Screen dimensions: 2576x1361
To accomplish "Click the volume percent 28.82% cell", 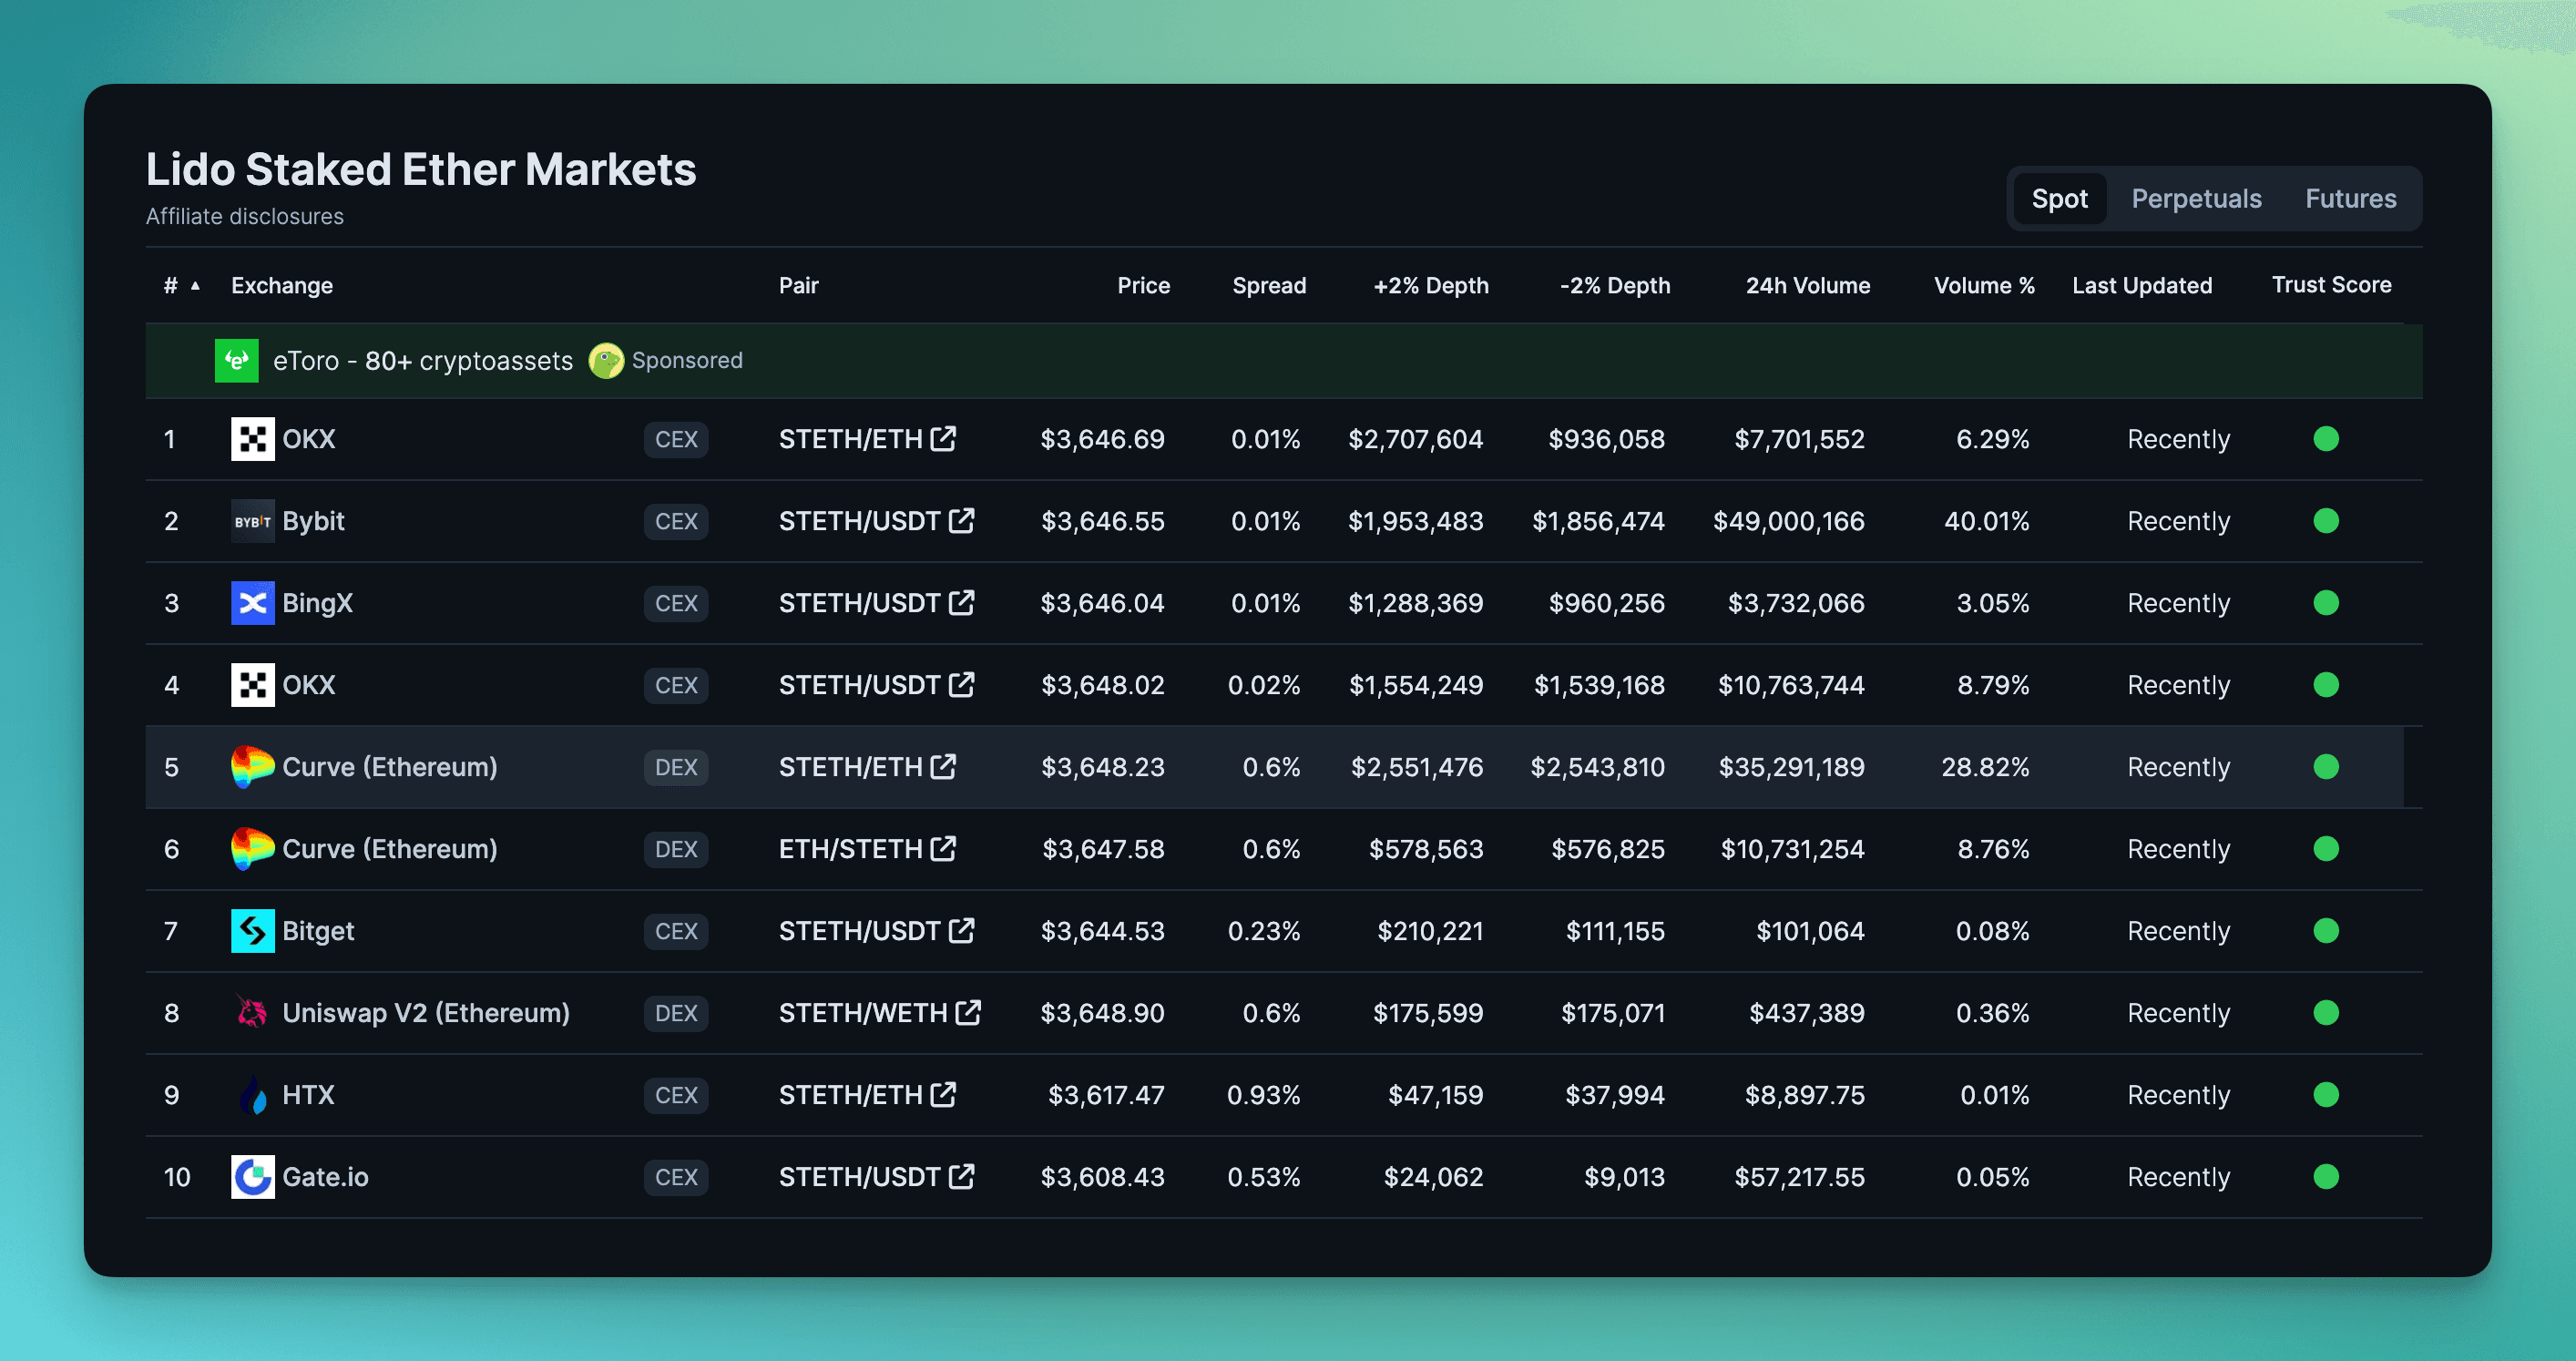I will tap(1985, 767).
